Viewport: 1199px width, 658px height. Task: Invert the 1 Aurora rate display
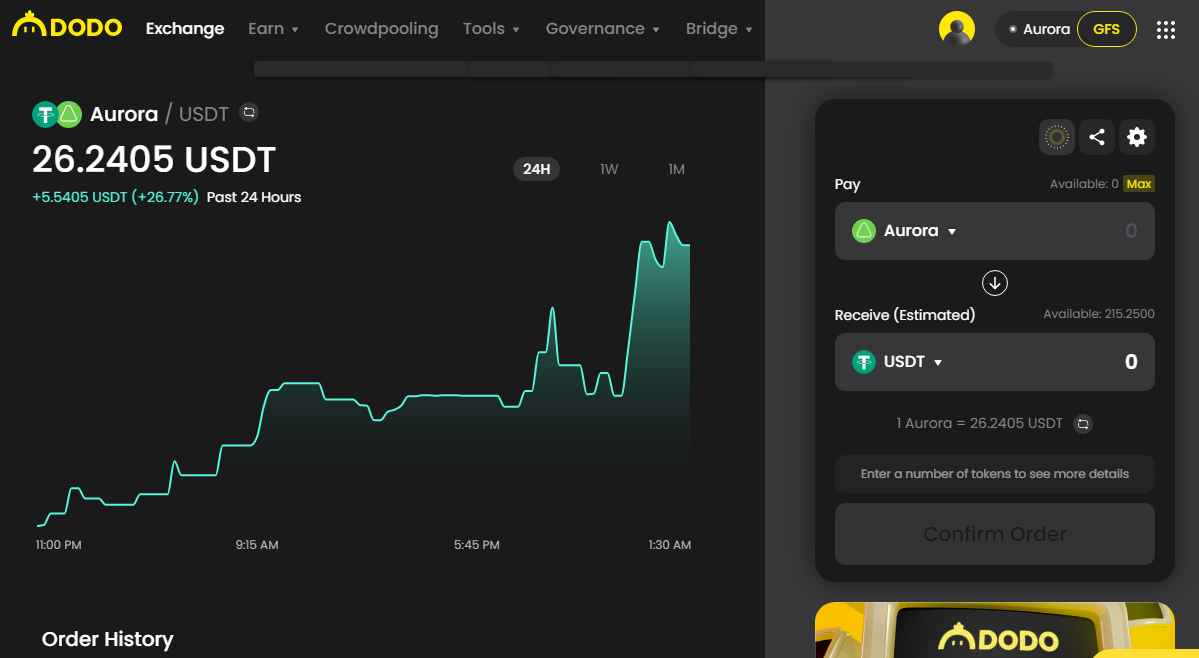pyautogui.click(x=1083, y=423)
